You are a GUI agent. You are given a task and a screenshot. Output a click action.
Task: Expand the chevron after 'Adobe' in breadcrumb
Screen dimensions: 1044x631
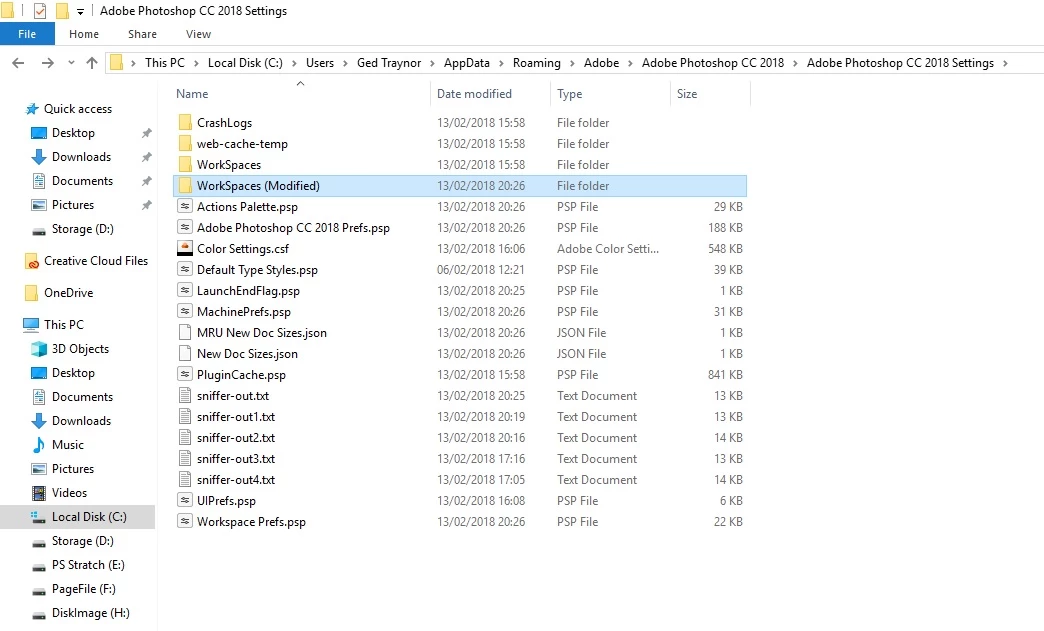(x=630, y=63)
